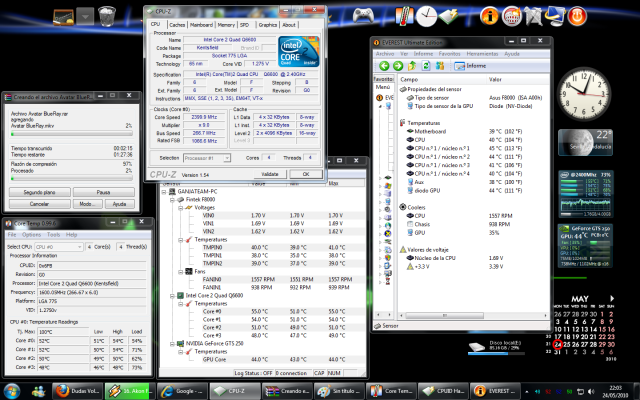Click the OK button in CPU-Z
The image size is (640, 400).
pos(306,174)
